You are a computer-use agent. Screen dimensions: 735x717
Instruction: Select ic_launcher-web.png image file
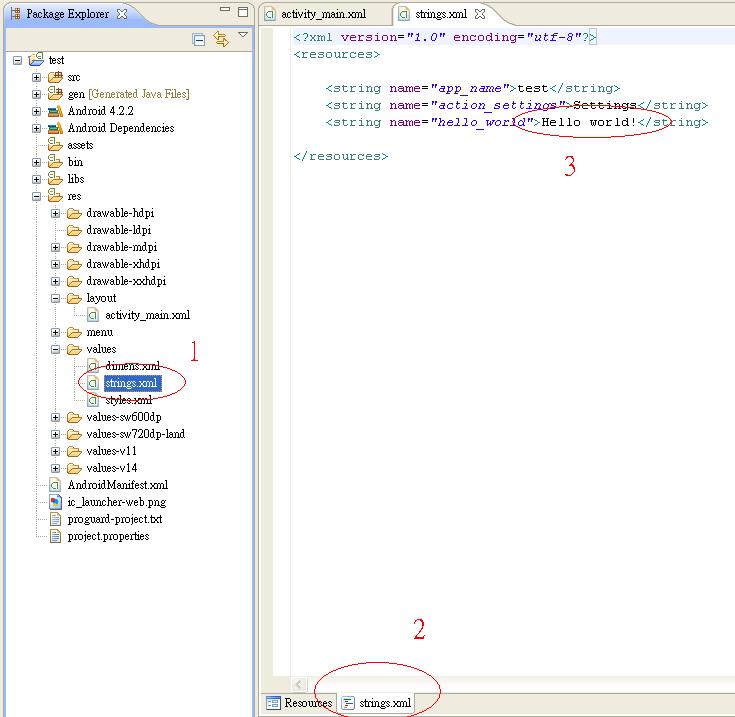tap(116, 502)
